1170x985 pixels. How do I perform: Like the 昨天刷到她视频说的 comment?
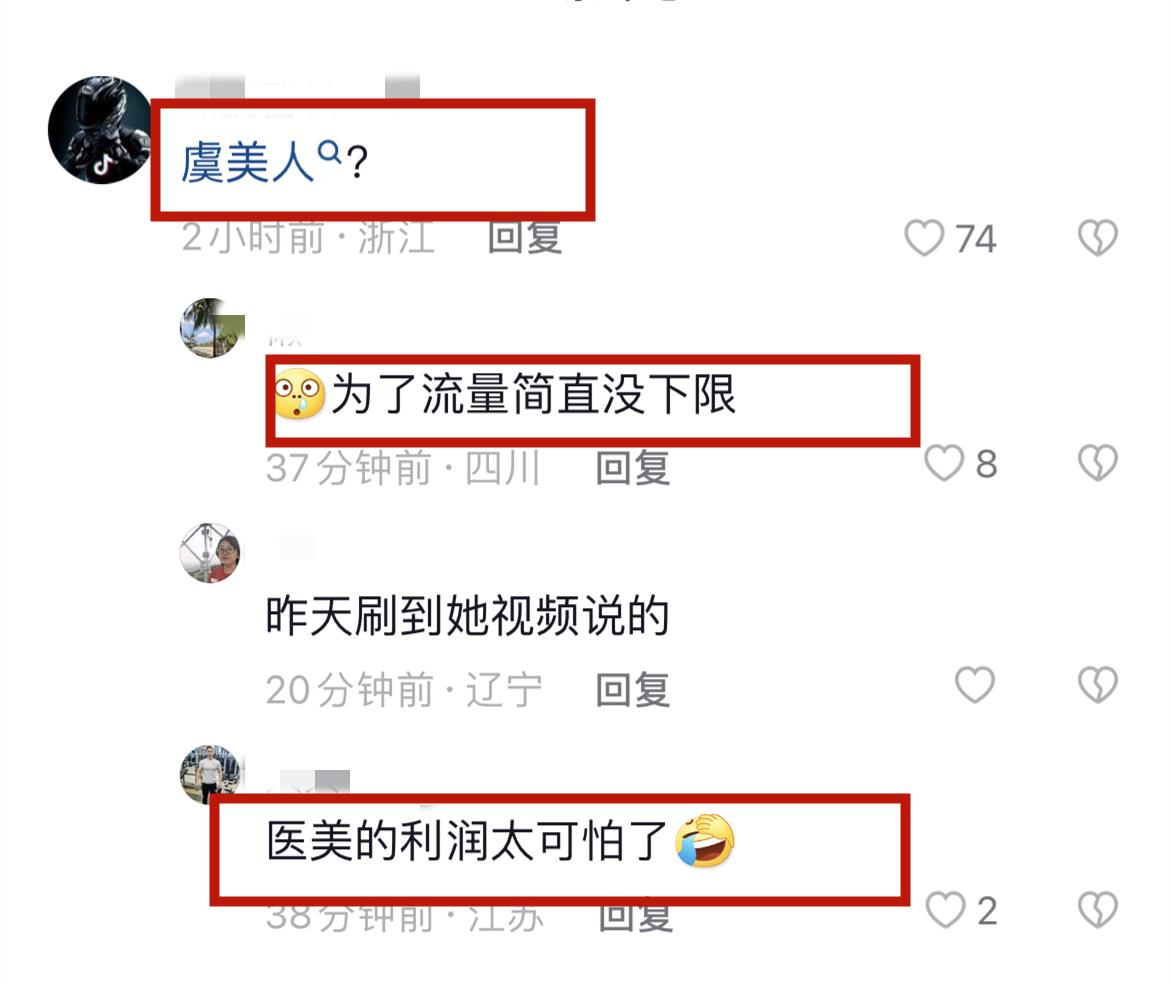[x=975, y=684]
